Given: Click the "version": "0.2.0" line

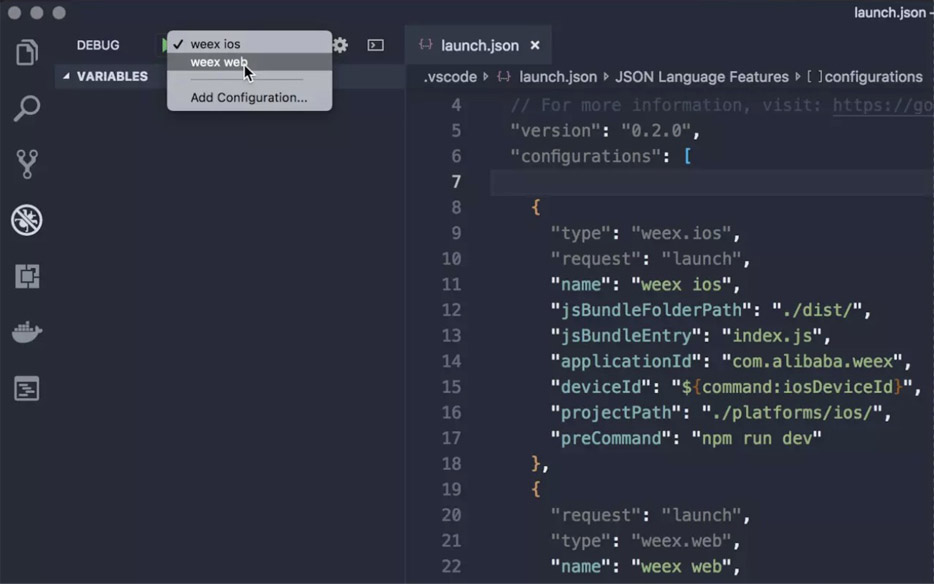Looking at the screenshot, I should click(605, 131).
